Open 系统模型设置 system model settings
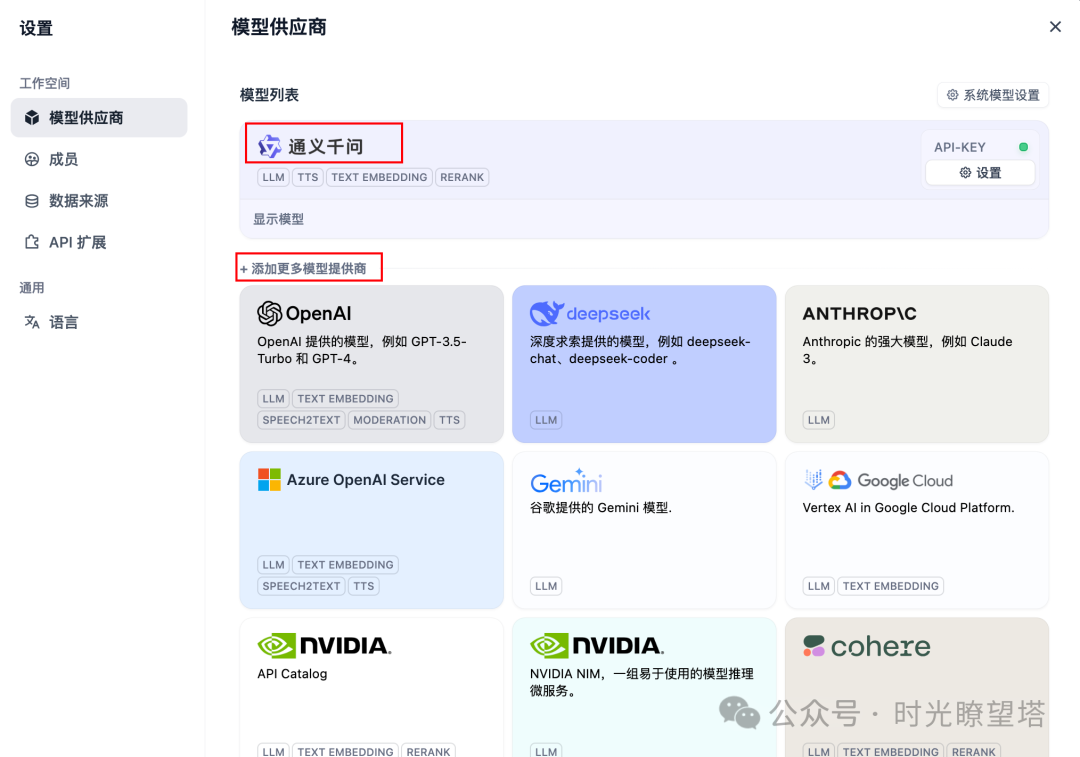The height and width of the screenshot is (757, 1080). click(x=993, y=95)
